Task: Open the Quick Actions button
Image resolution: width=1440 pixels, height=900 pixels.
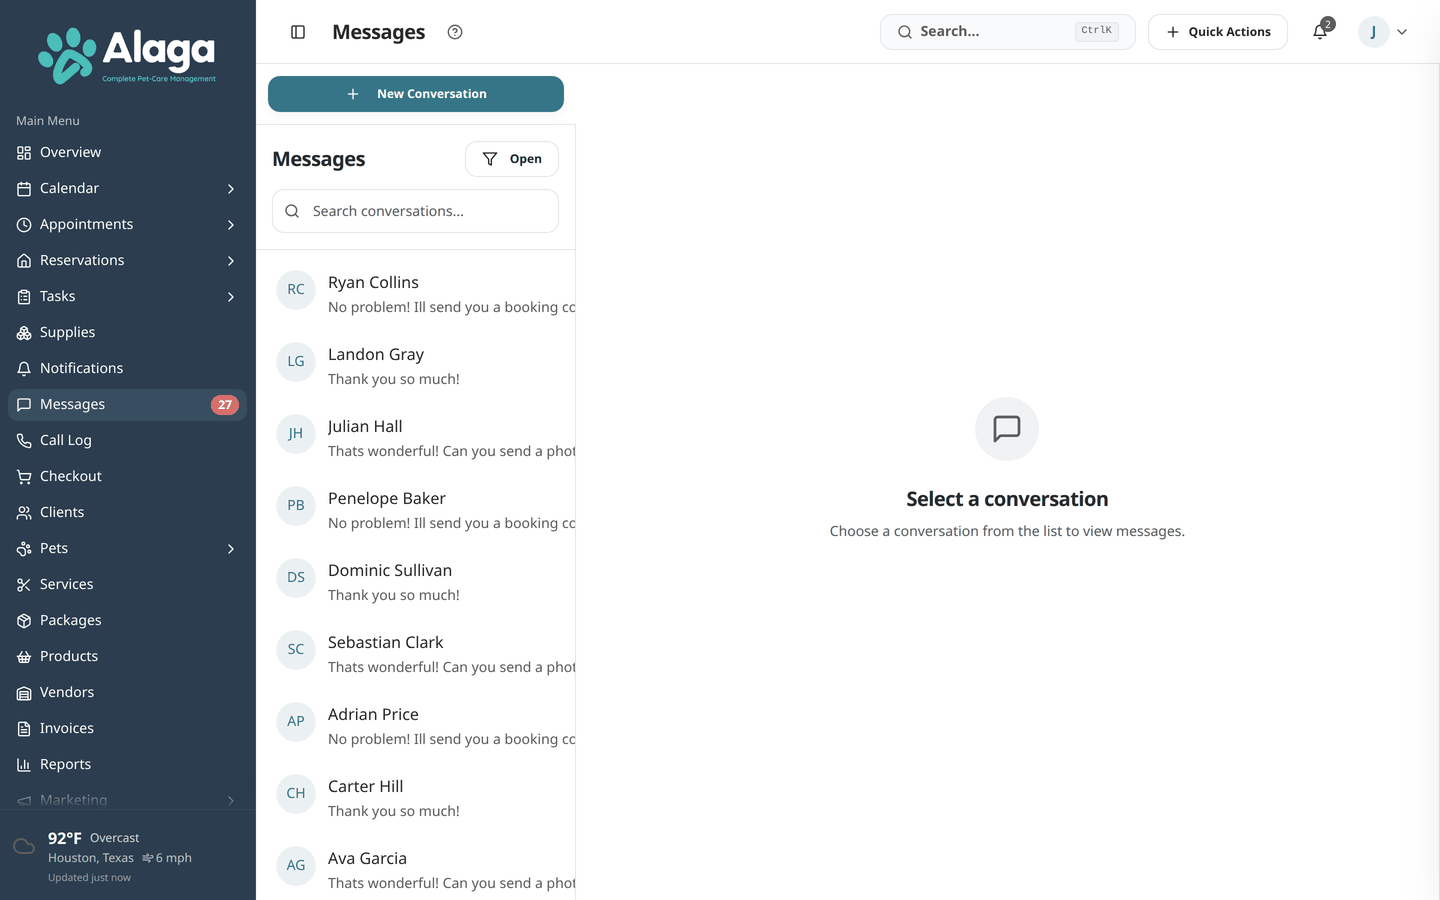Action: coord(1218,32)
